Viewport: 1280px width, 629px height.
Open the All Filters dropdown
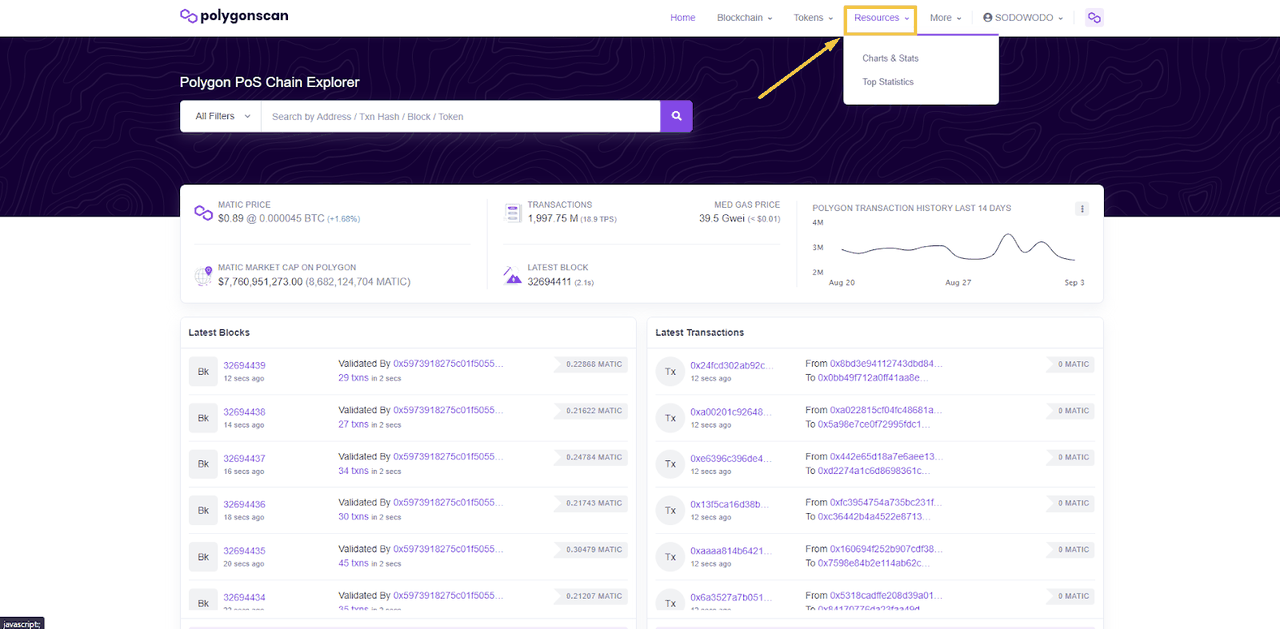tap(219, 115)
